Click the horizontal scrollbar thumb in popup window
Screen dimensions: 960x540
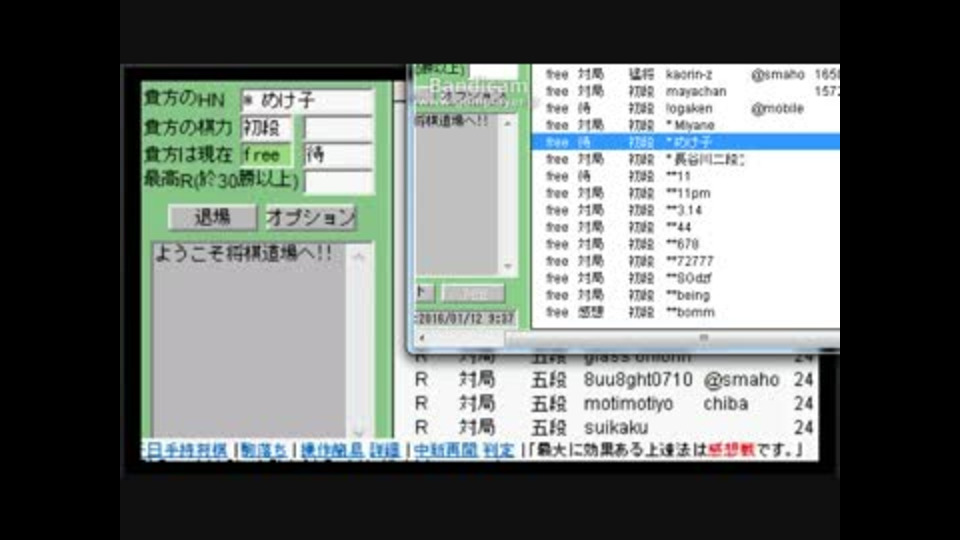673,338
